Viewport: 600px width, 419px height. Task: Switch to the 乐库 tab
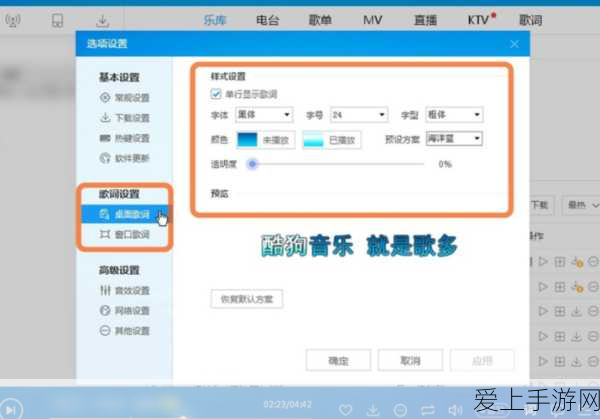pyautogui.click(x=215, y=20)
